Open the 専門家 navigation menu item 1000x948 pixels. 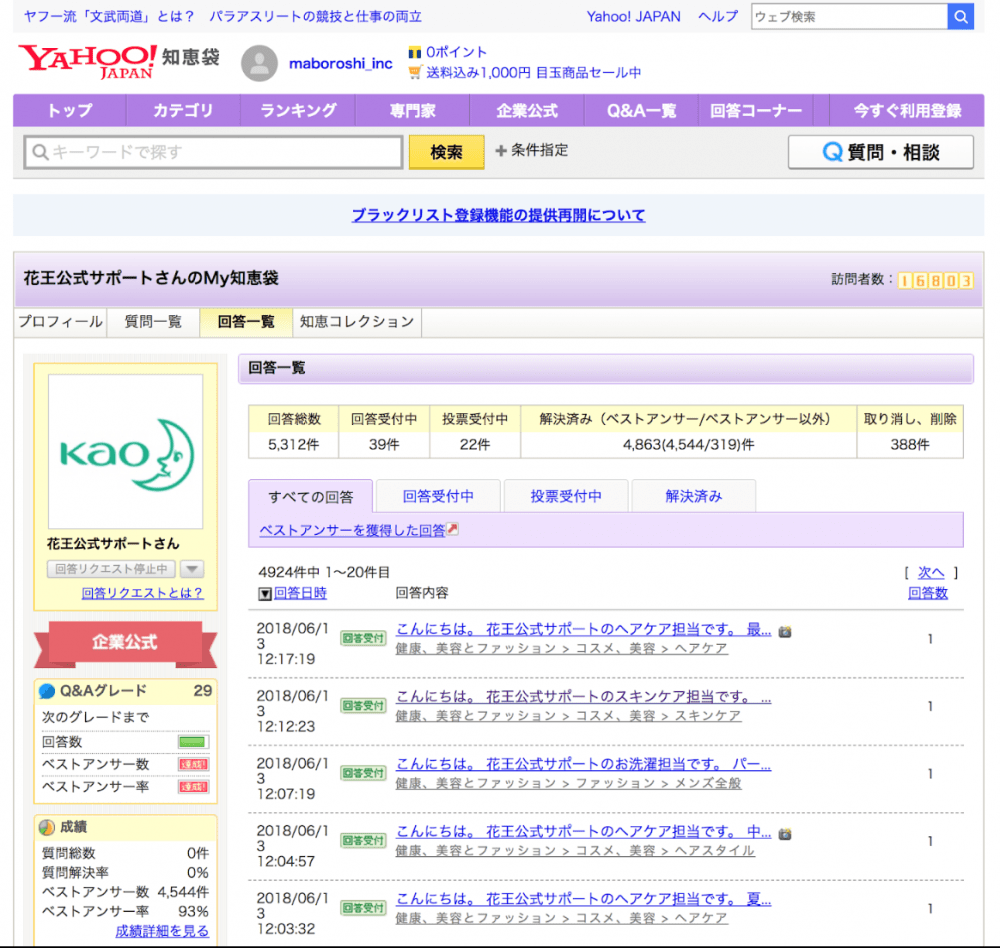point(413,111)
